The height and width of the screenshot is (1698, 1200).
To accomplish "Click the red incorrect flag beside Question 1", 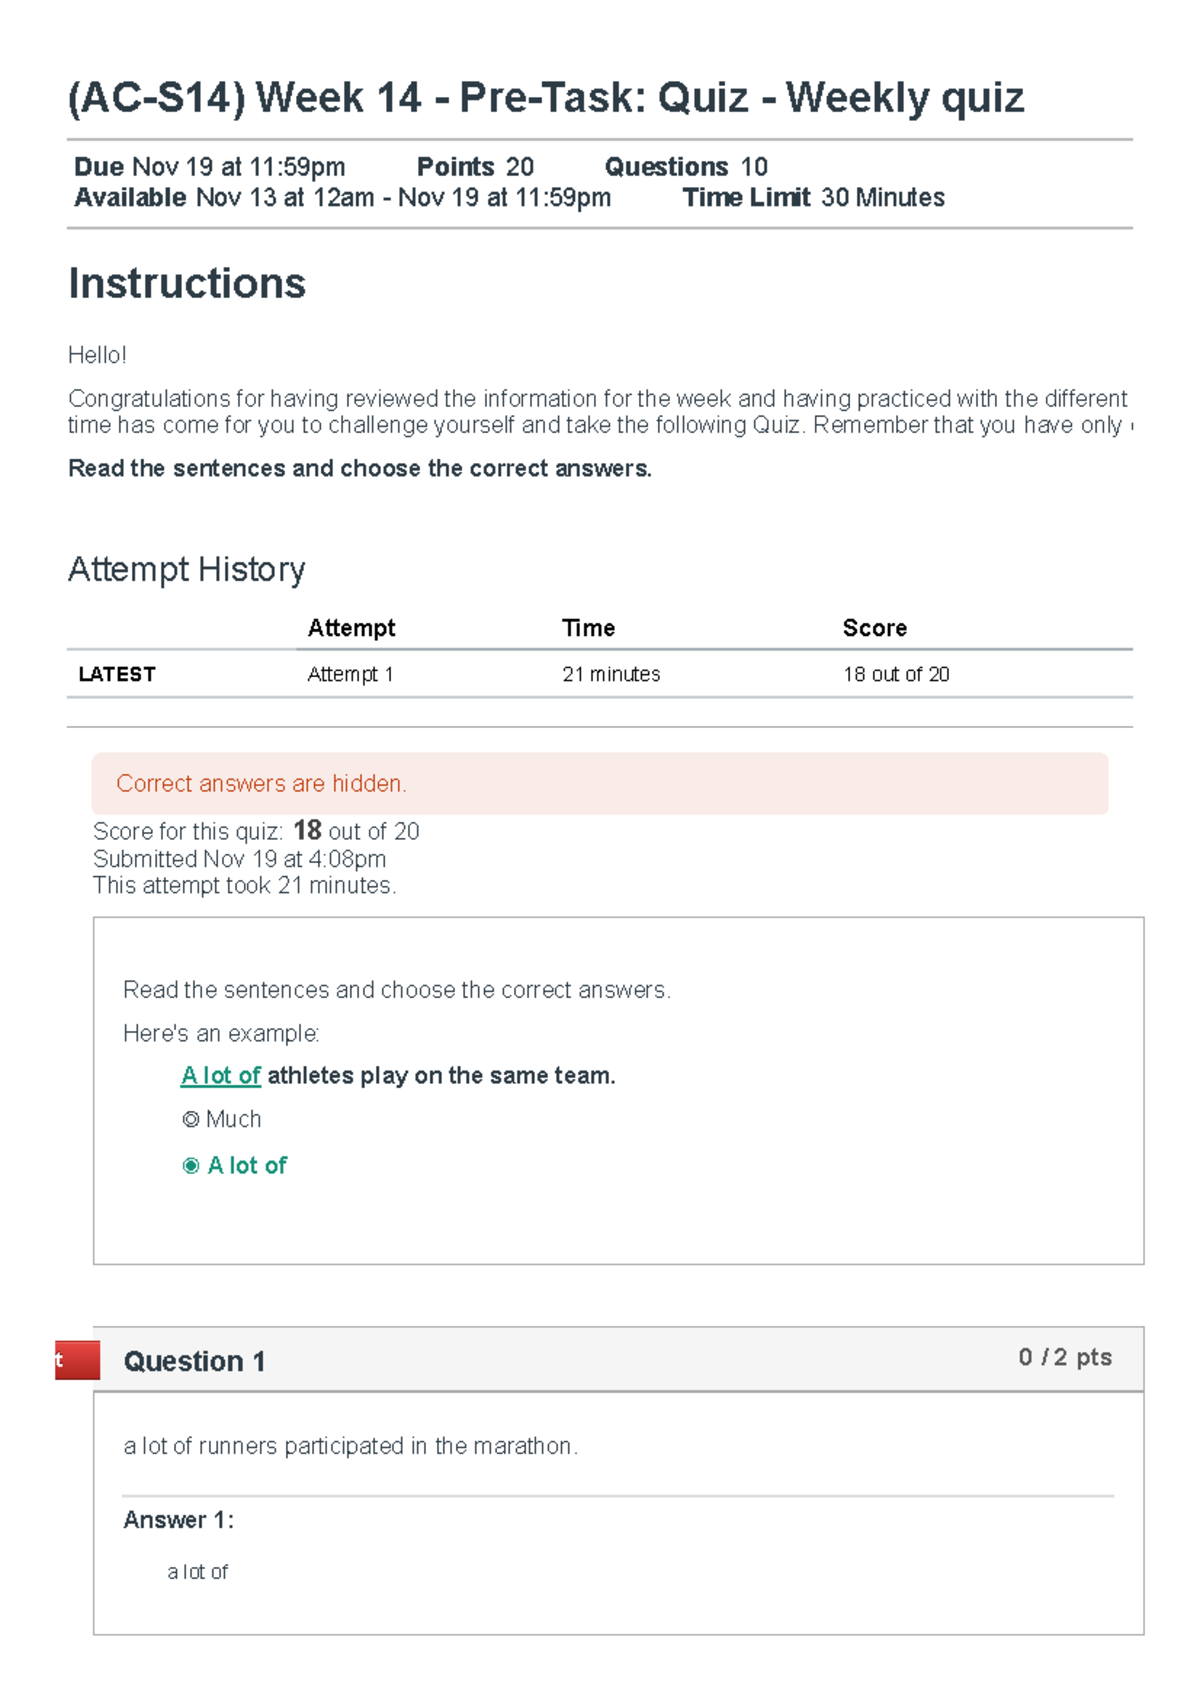I will (x=77, y=1360).
